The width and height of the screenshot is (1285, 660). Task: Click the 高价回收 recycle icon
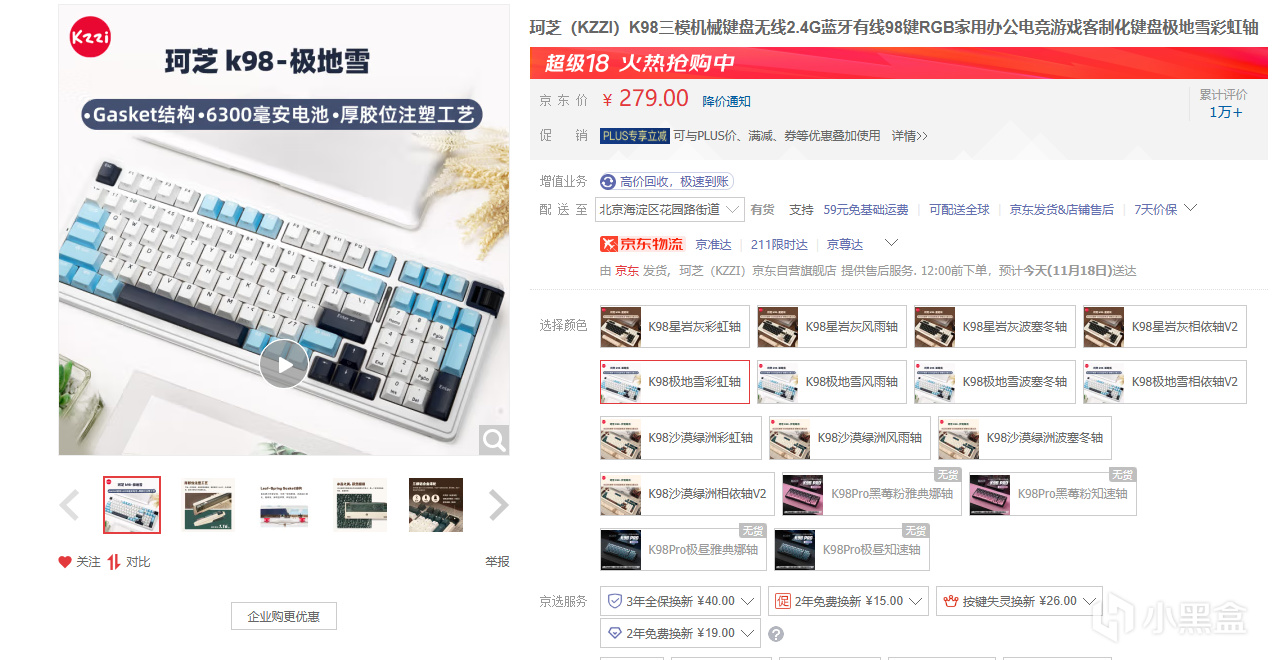608,181
